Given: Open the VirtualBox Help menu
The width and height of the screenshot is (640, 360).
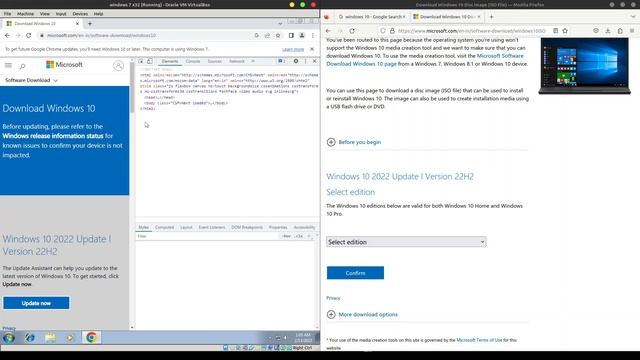Looking at the screenshot, I should click(98, 14).
